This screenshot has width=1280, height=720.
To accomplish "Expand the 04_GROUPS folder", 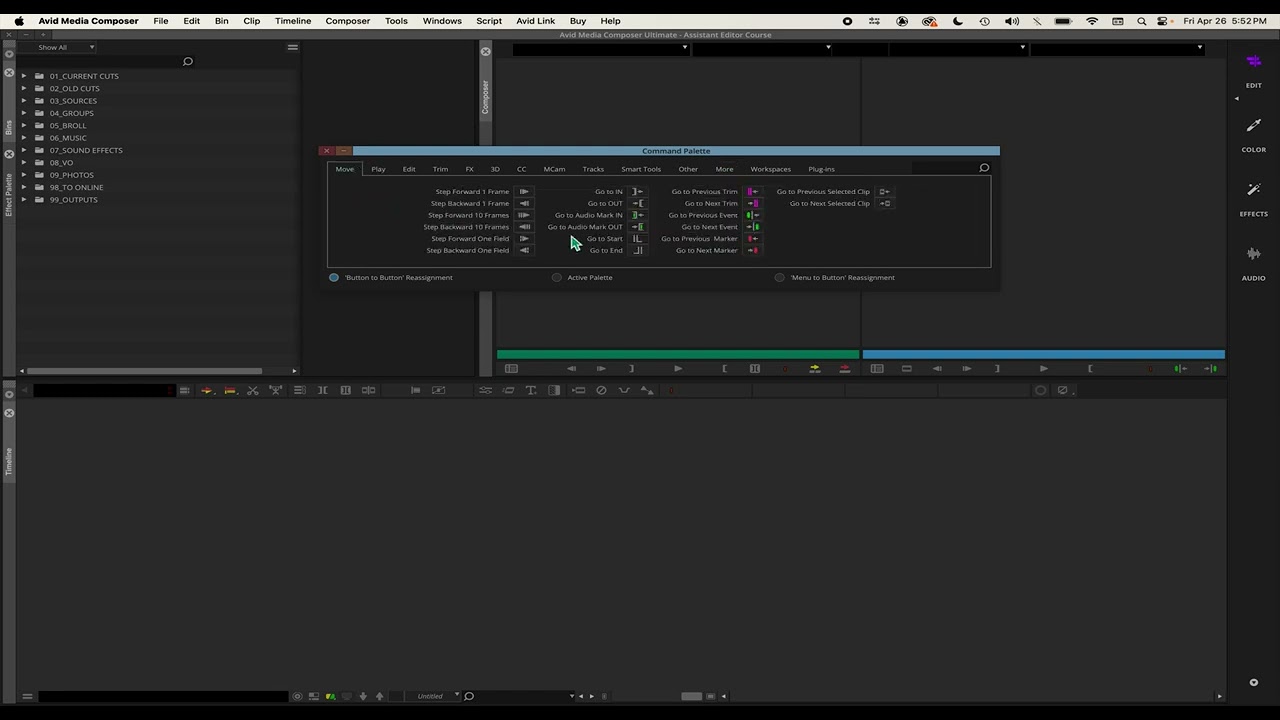I will coord(24,113).
